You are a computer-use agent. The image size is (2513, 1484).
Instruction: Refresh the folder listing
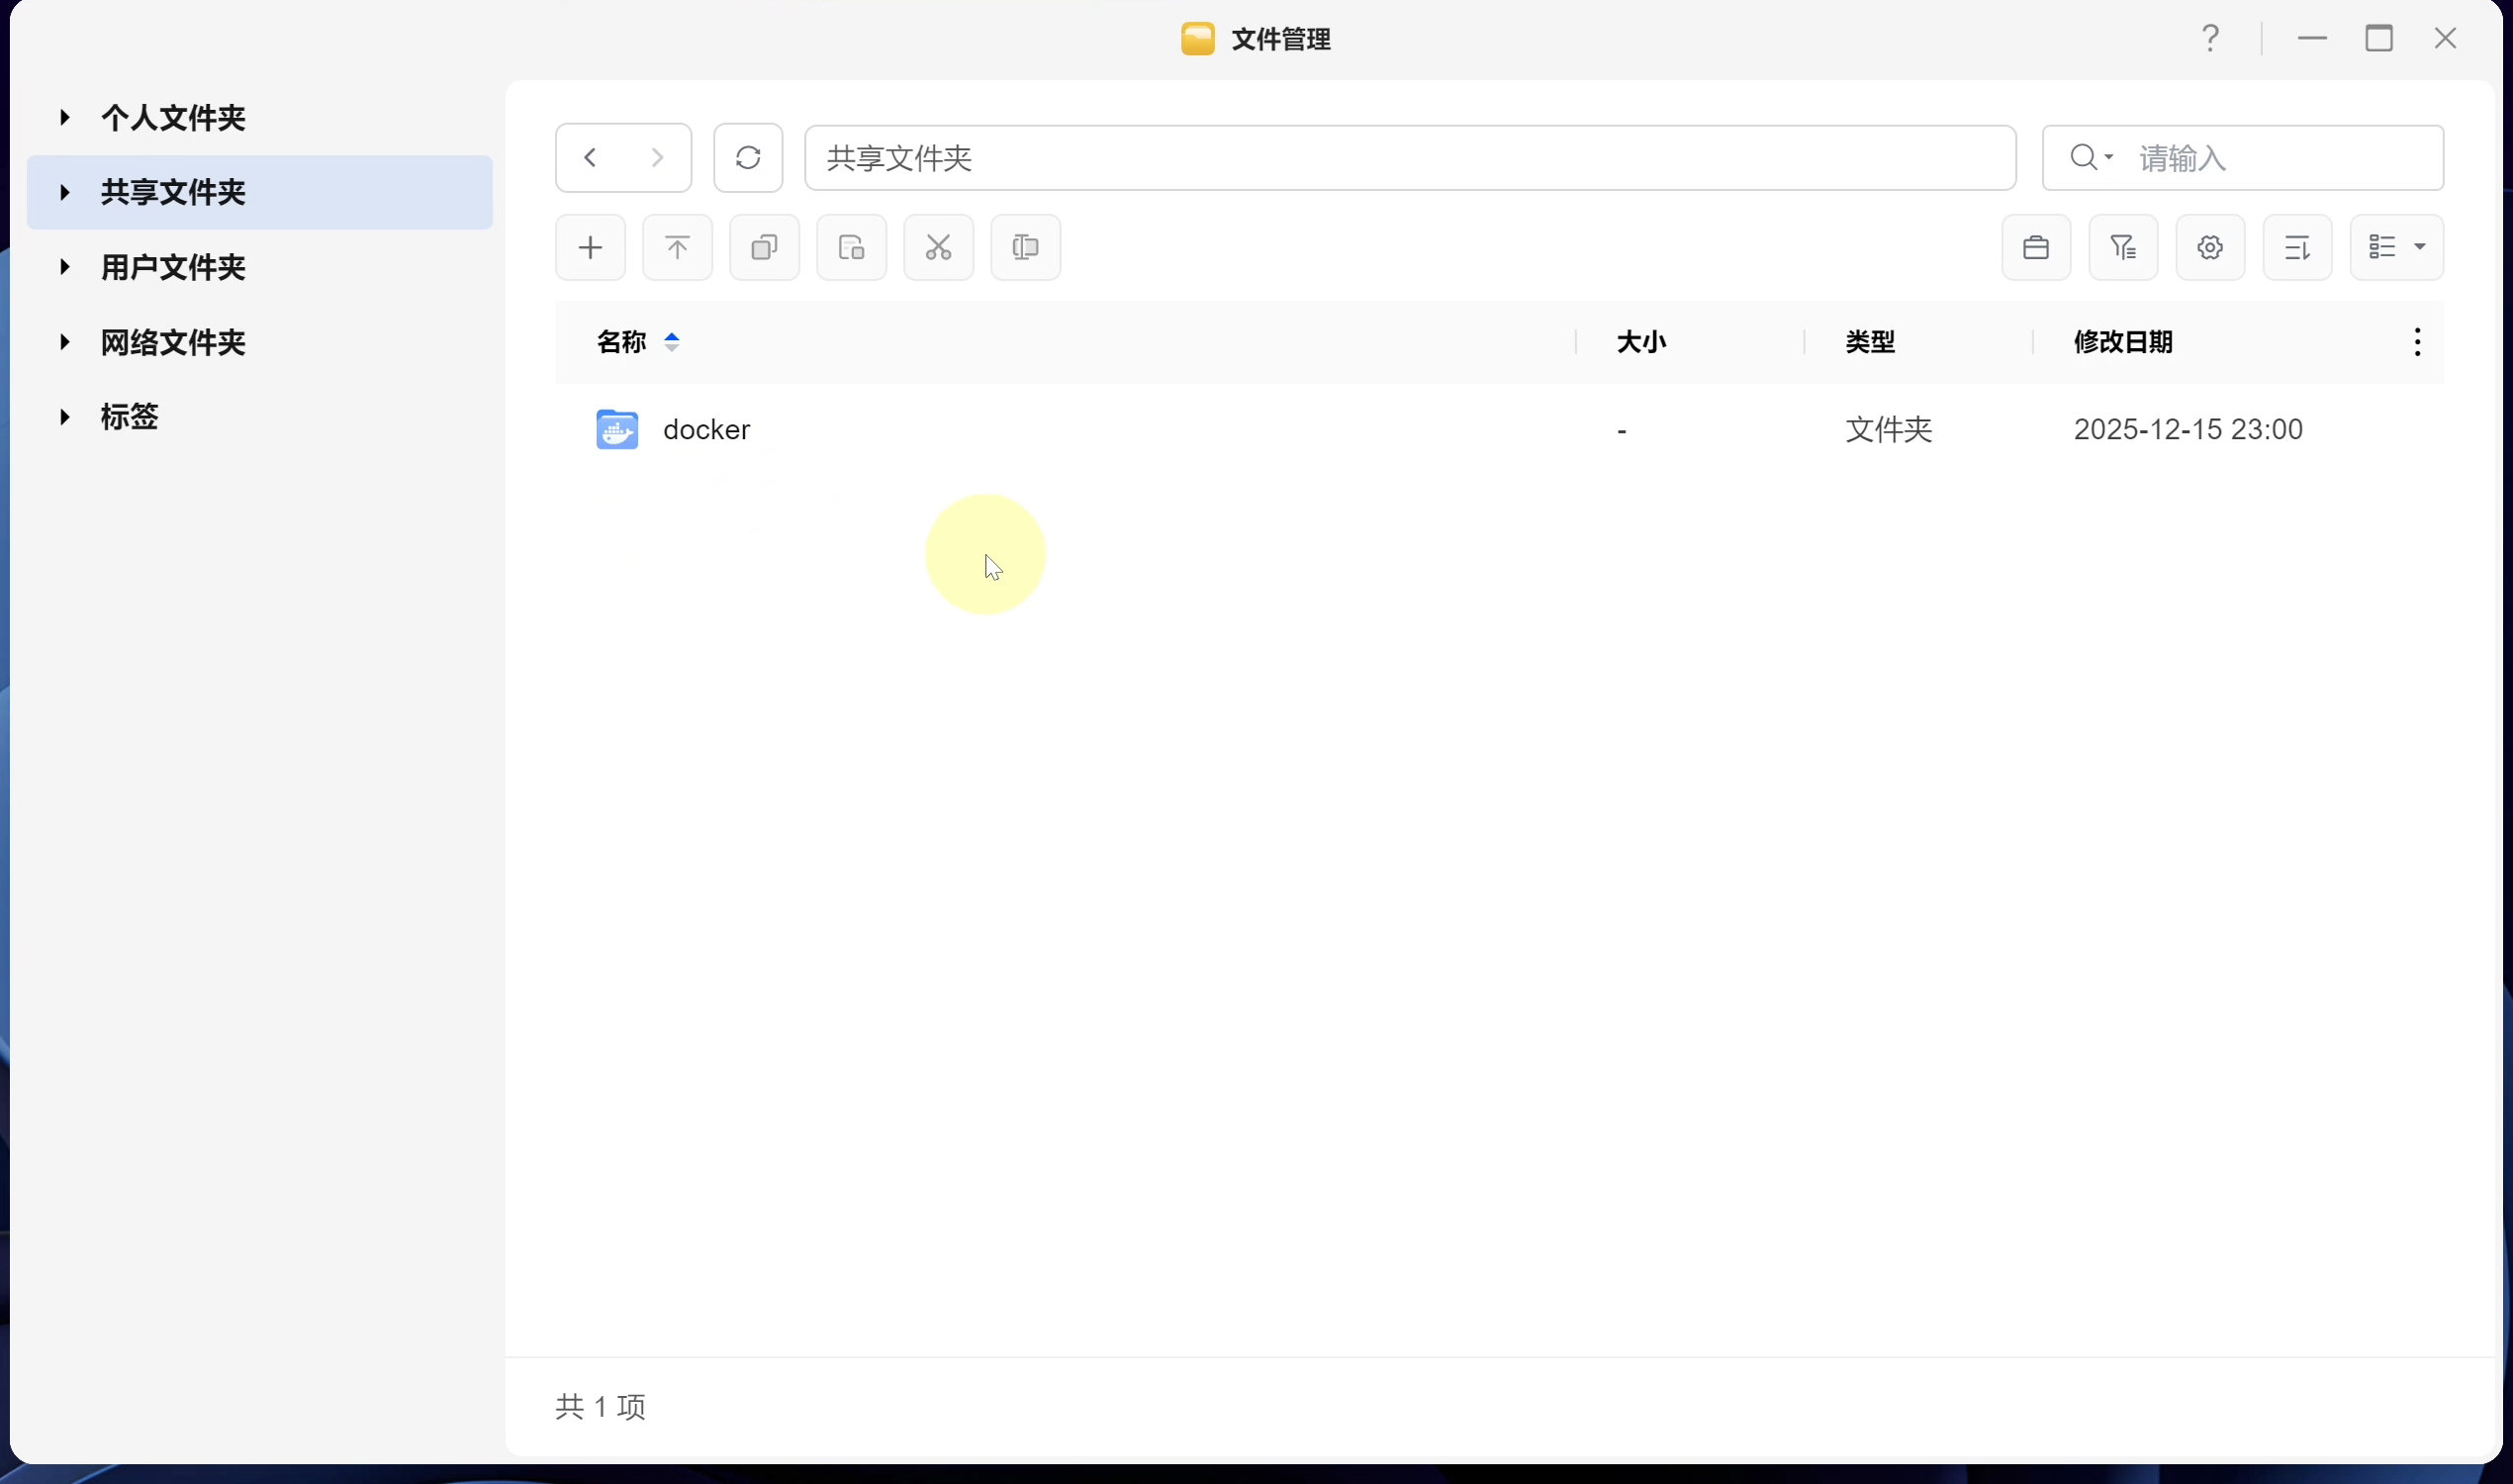748,158
